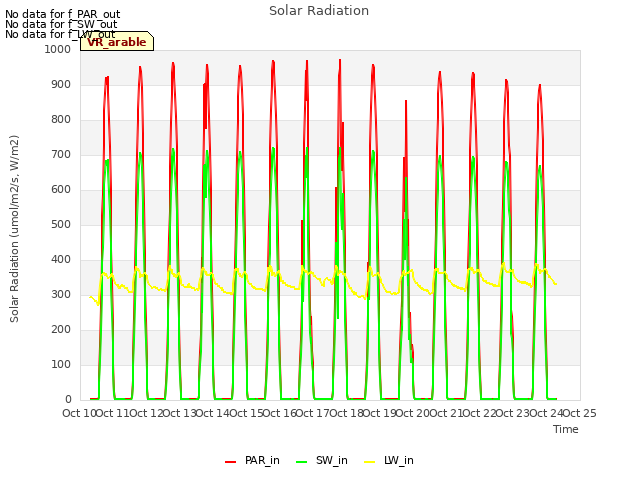Click the 700 y-axis tick label
The height and width of the screenshot is (480, 640).
(x=61, y=155)
